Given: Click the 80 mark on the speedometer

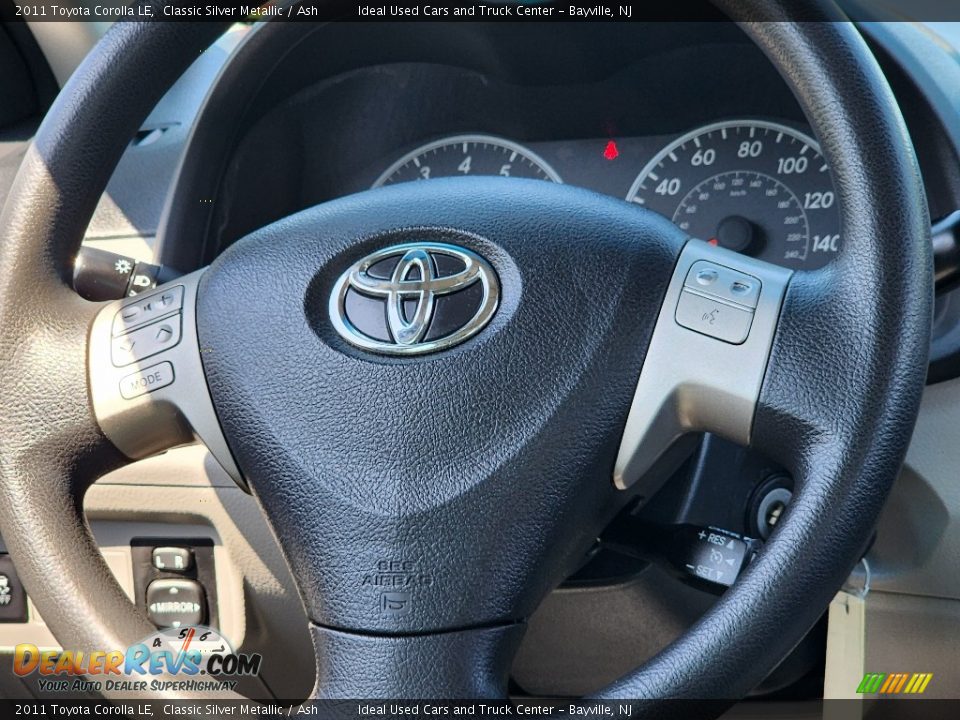Looking at the screenshot, I should pyautogui.click(x=749, y=149).
